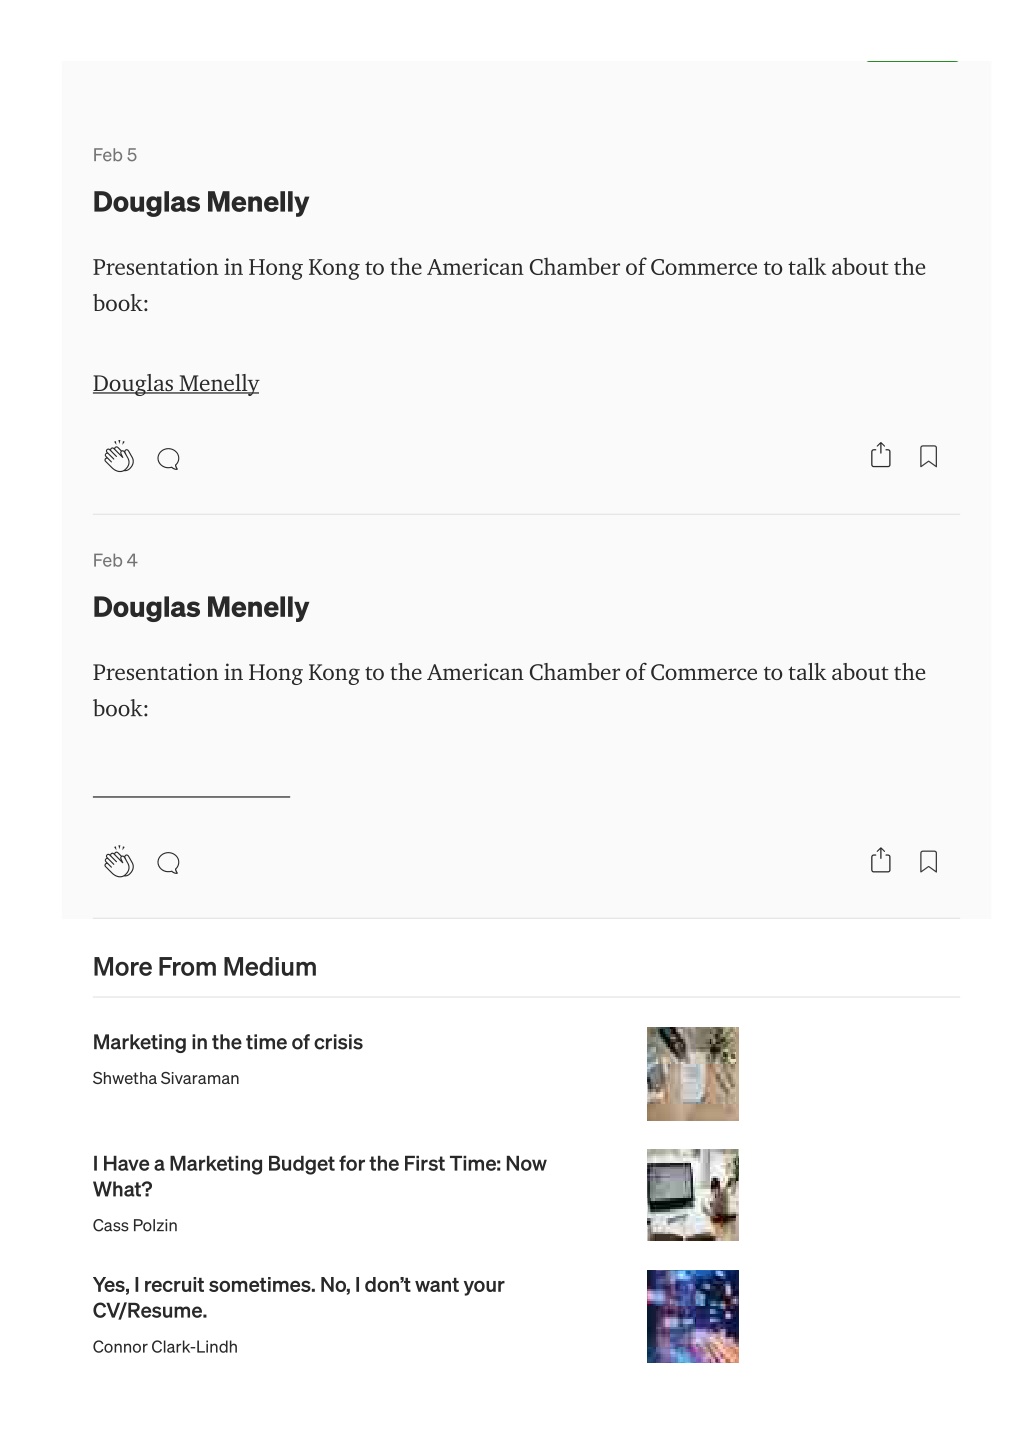Open 'Yes, I recruit sometimes' article
The height and width of the screenshot is (1449, 1024).
(x=299, y=1297)
